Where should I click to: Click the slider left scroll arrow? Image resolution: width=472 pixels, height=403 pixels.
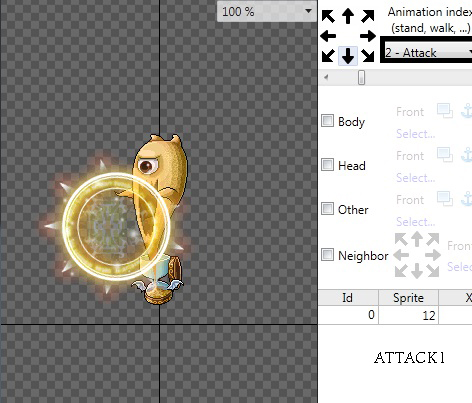click(x=326, y=78)
